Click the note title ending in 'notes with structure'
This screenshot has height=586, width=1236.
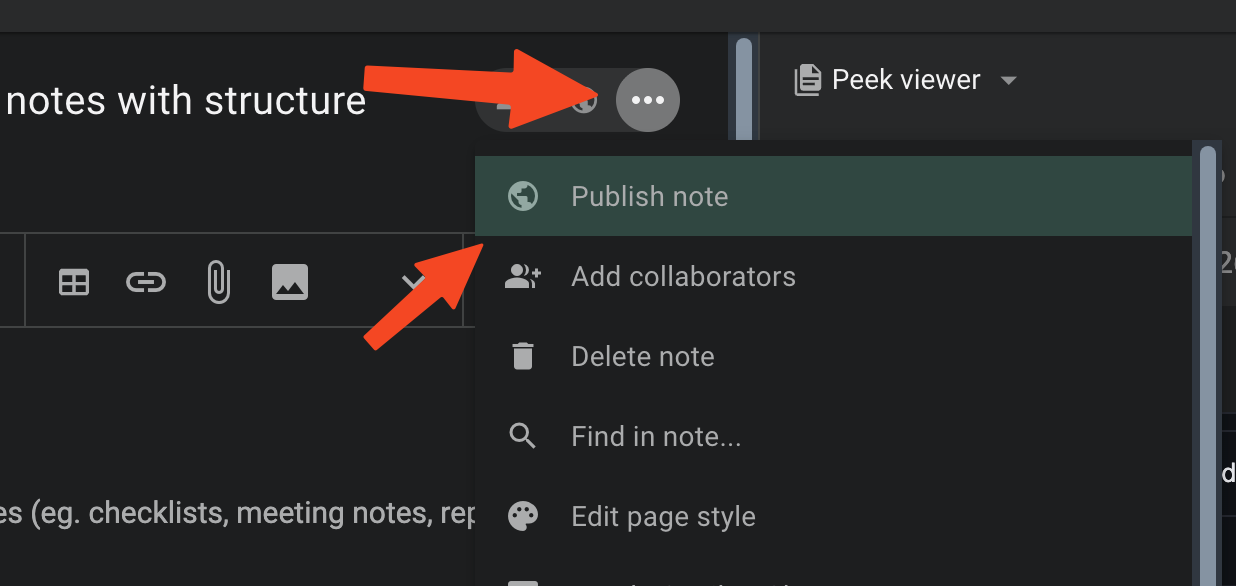coord(186,101)
